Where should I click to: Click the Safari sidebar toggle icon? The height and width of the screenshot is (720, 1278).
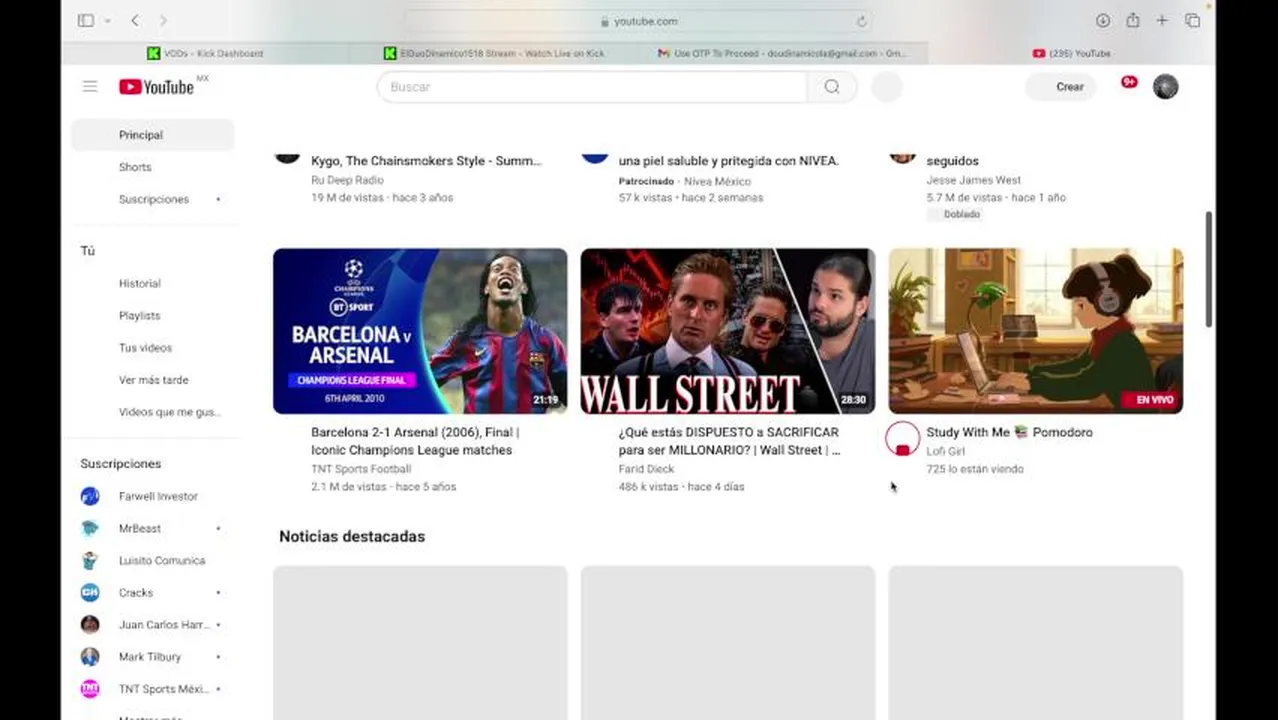pyautogui.click(x=86, y=20)
